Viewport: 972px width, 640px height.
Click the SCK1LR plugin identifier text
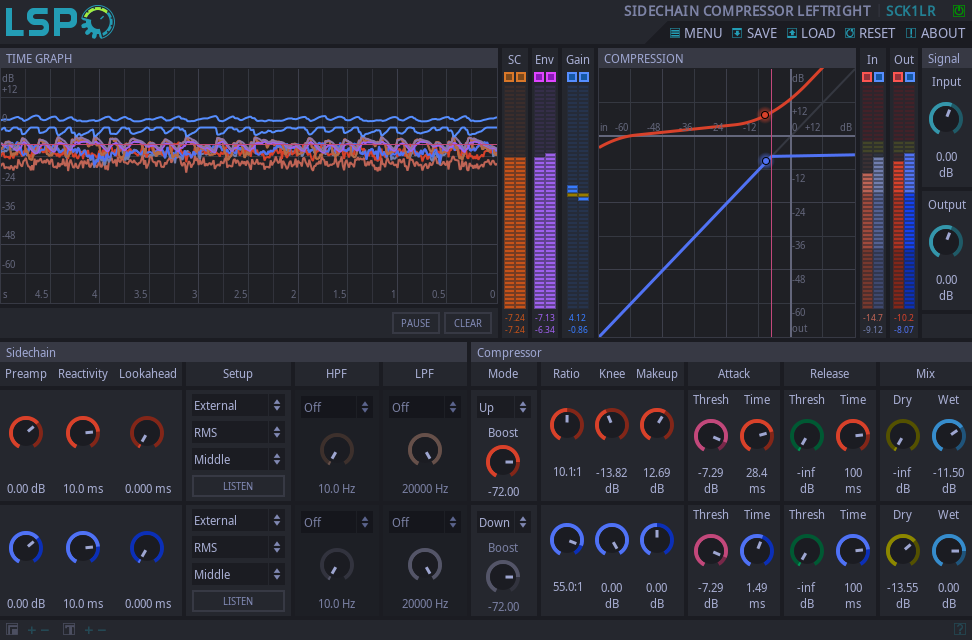(x=911, y=11)
